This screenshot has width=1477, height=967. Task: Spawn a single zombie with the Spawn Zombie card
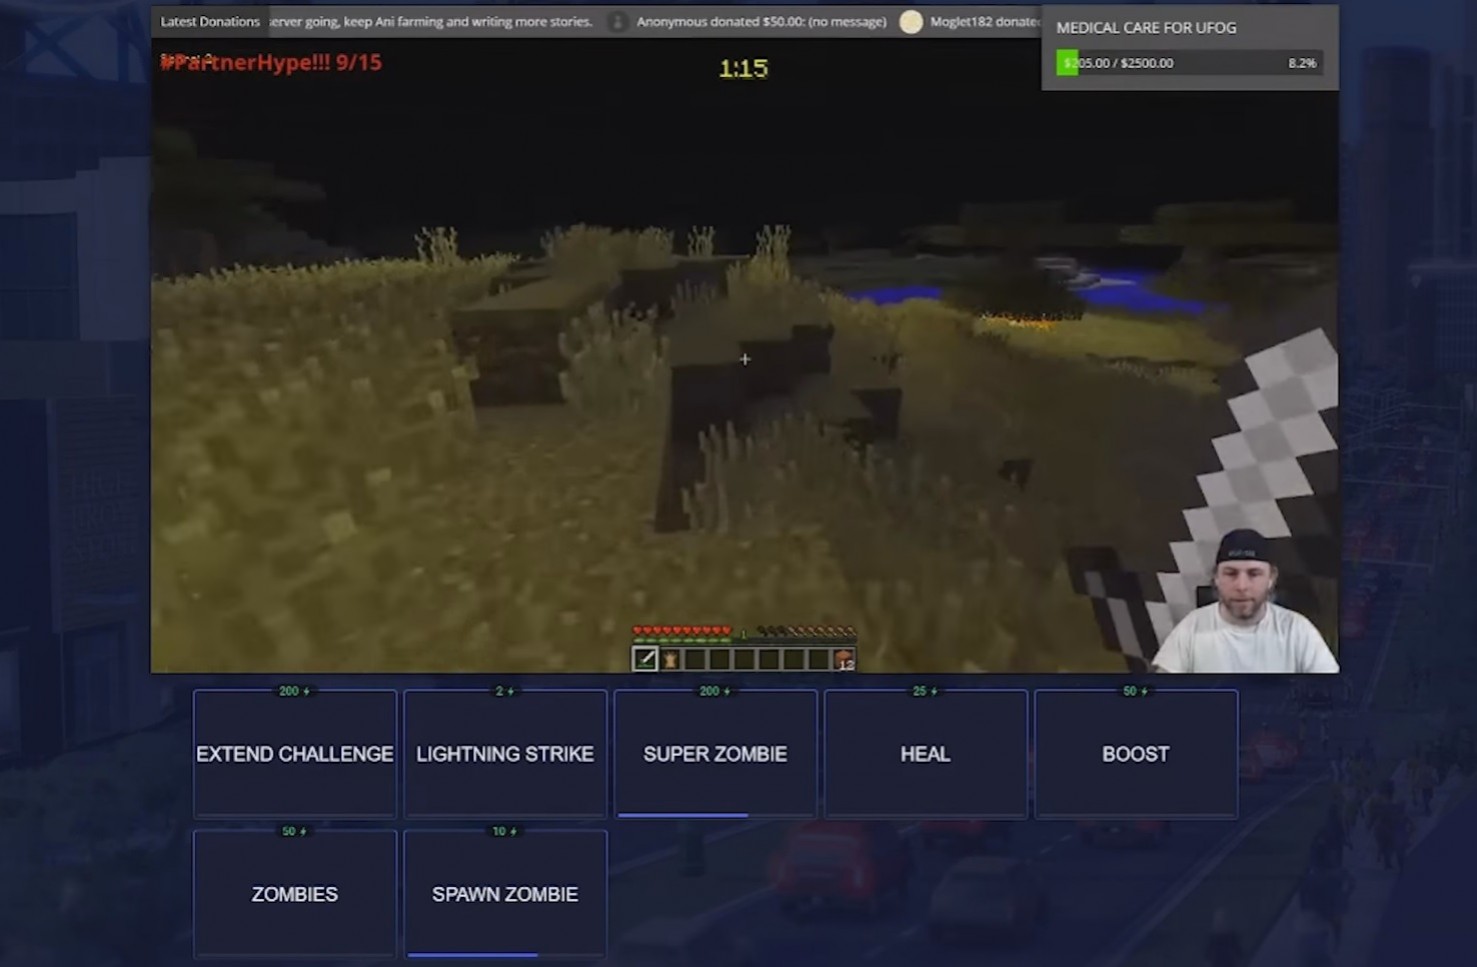click(x=505, y=894)
